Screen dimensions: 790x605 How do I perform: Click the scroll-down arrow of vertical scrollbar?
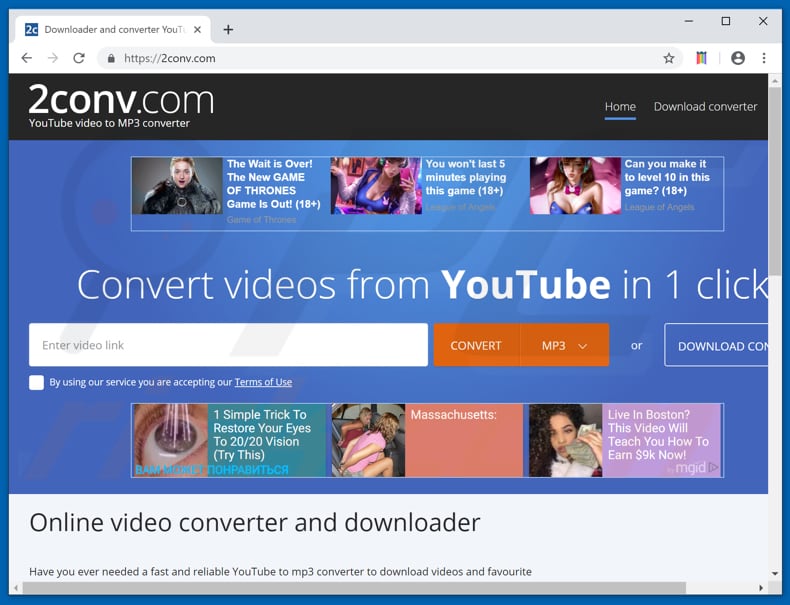tap(775, 573)
